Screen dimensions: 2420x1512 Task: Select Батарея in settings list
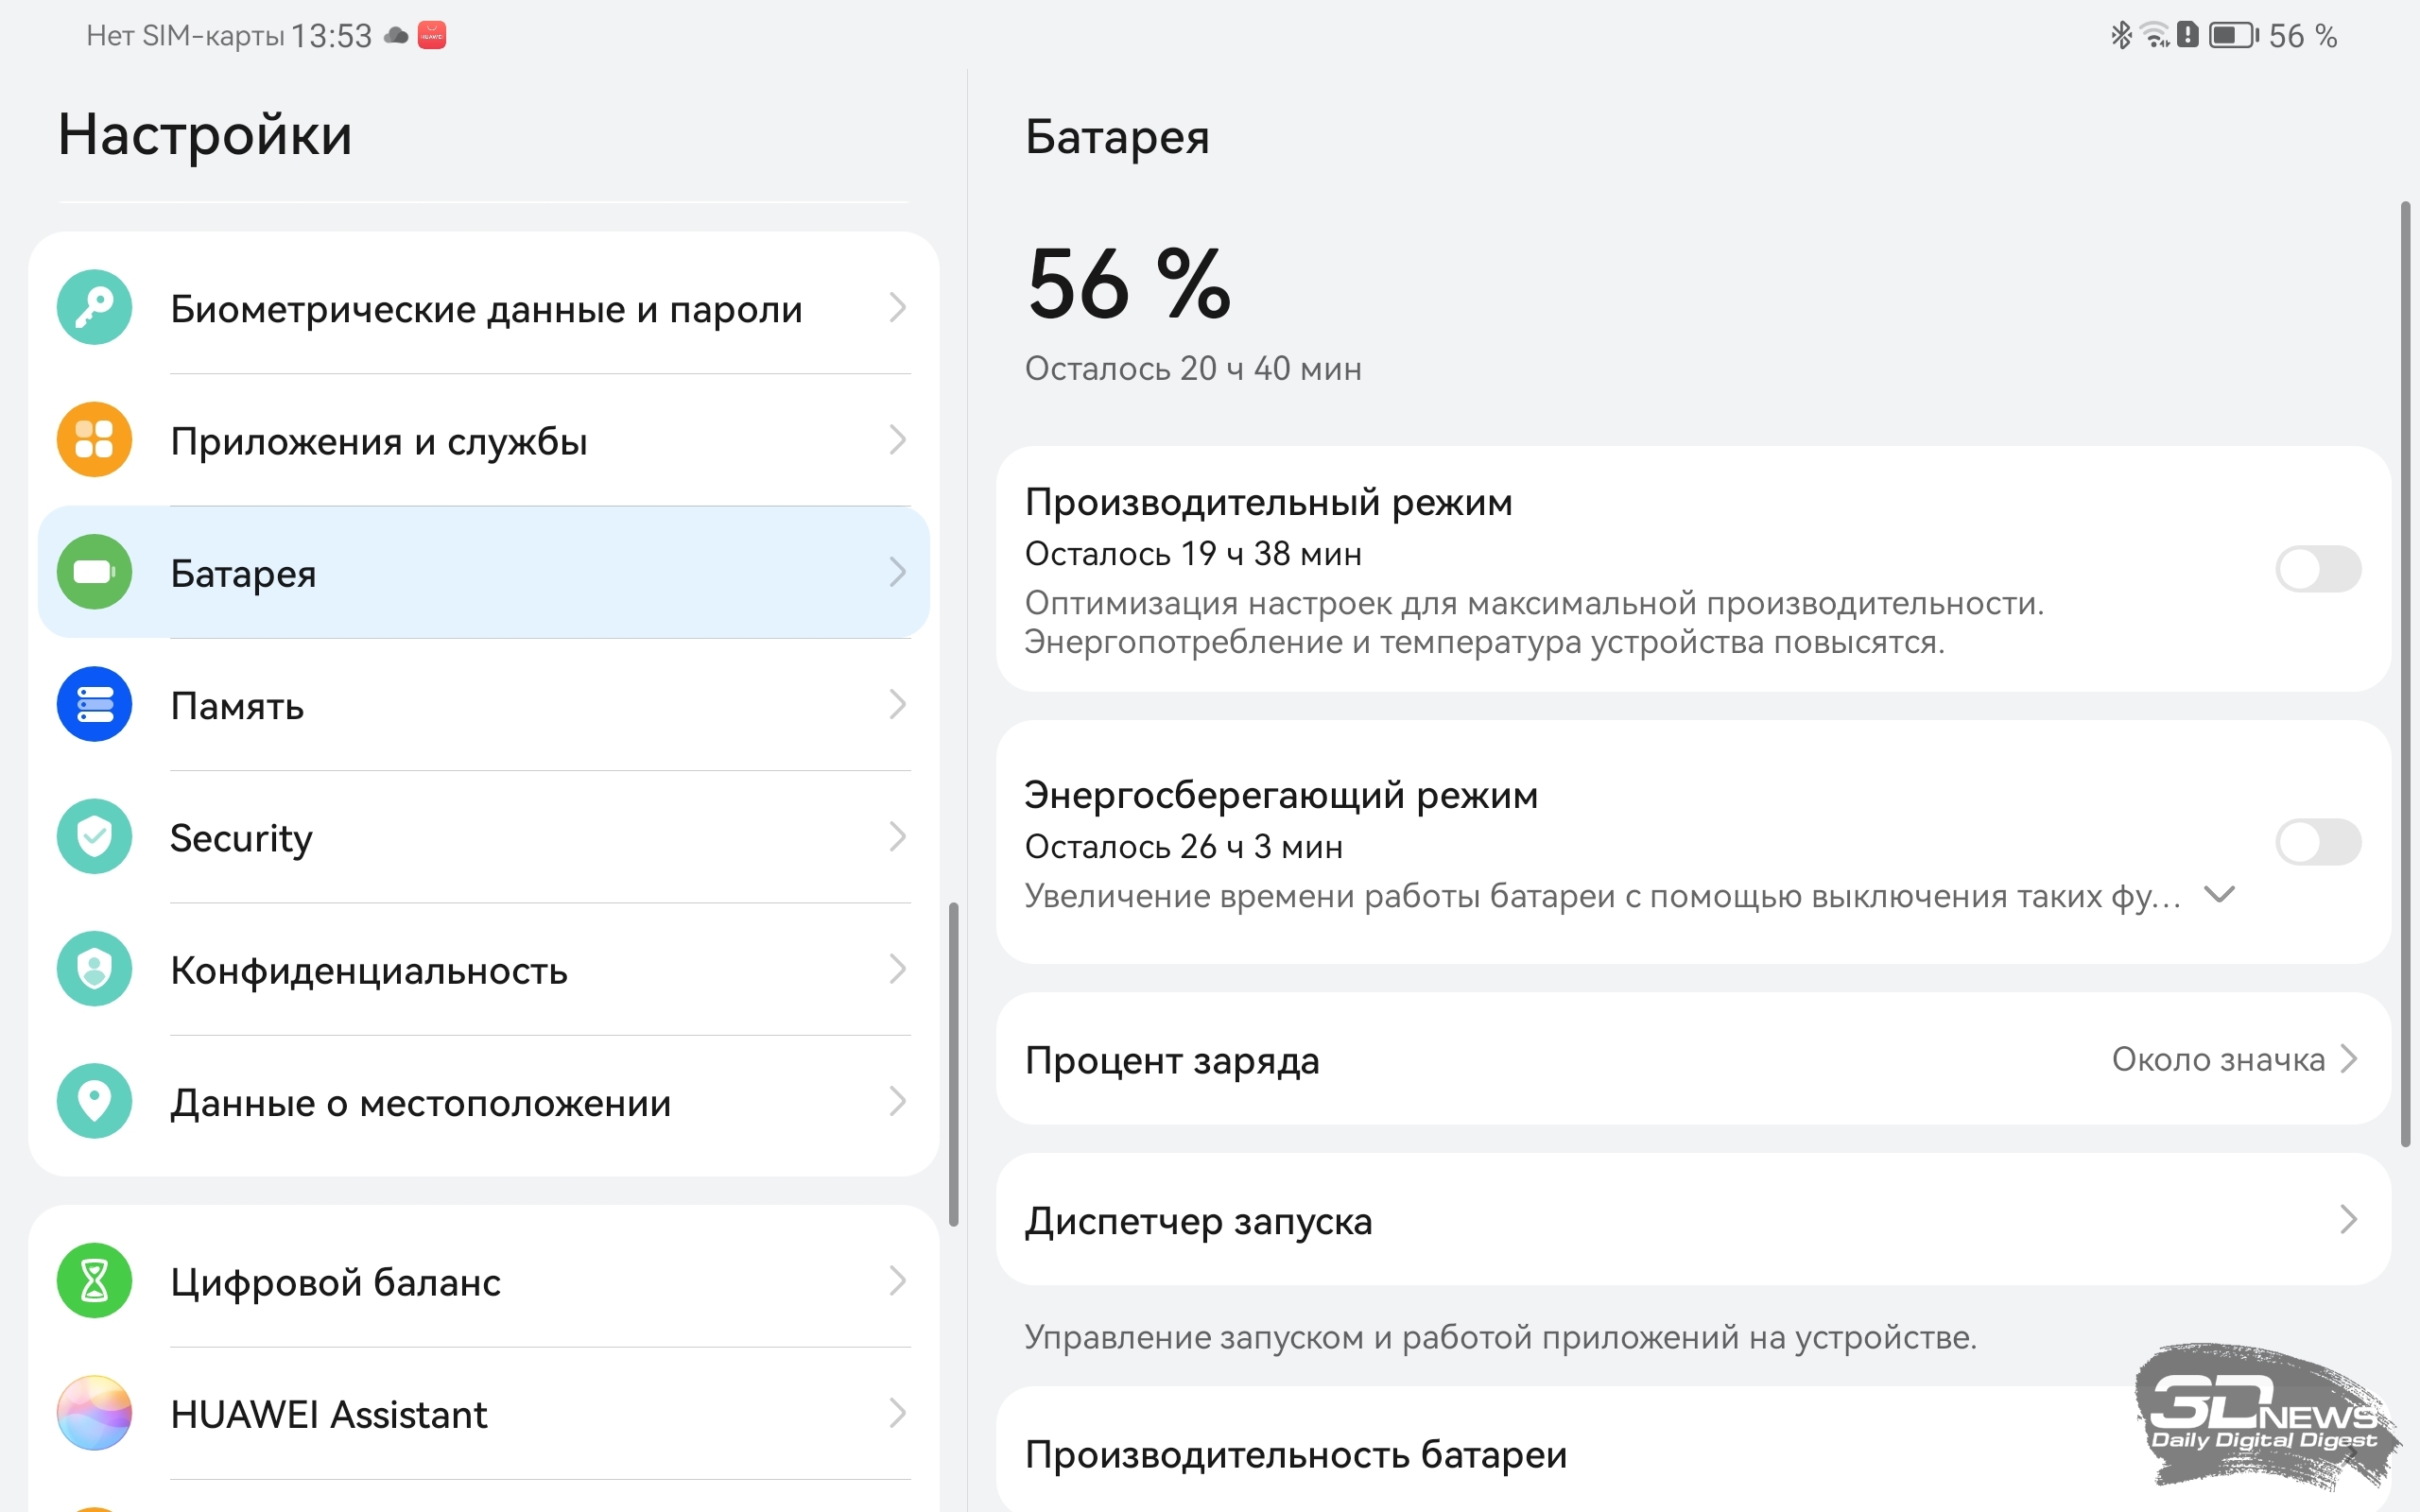pos(483,572)
